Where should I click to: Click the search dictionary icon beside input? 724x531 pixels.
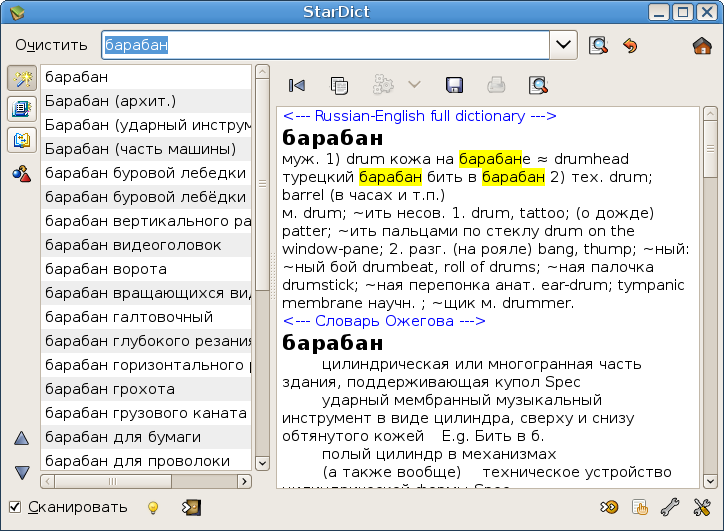pos(598,45)
